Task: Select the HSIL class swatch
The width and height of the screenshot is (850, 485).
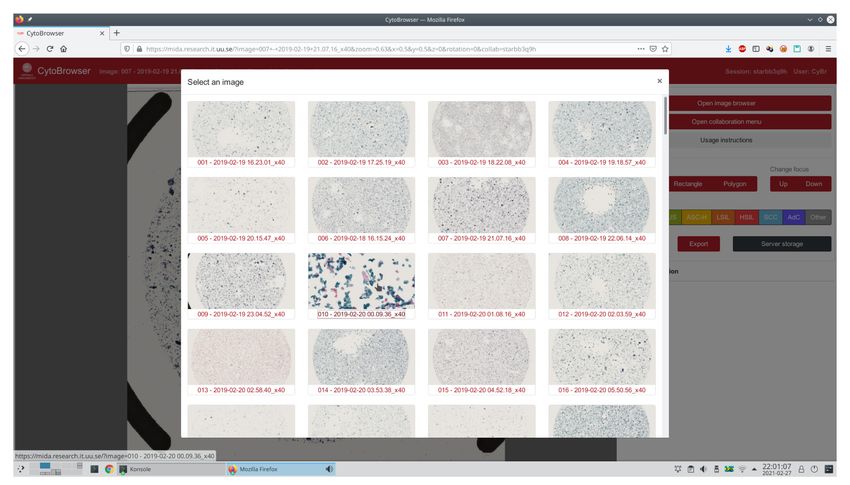Action: 746,217
